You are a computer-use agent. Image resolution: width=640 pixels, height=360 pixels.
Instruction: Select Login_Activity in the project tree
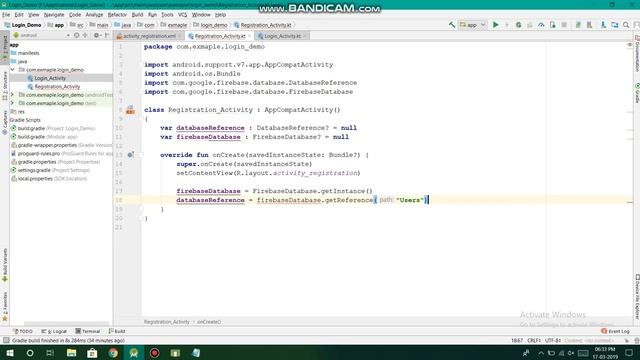click(x=50, y=78)
